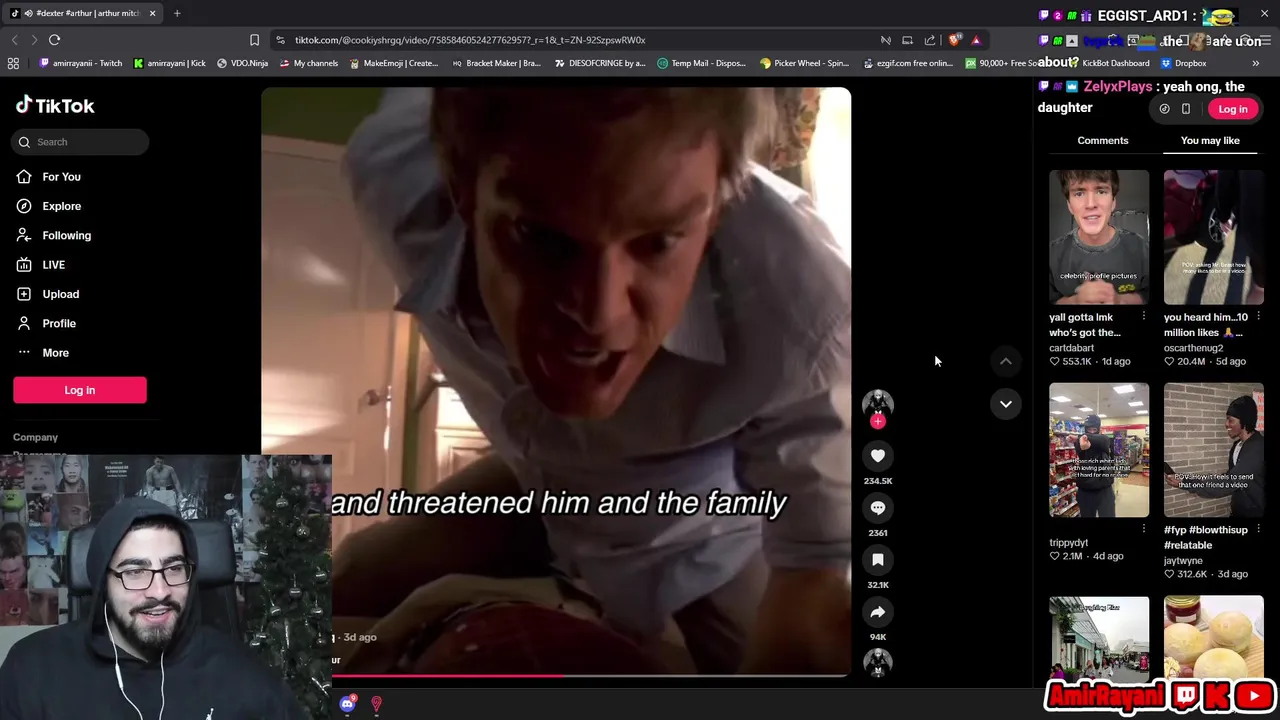
Task: Open the amirrayani | Kick bookmark
Action: click(x=169, y=63)
